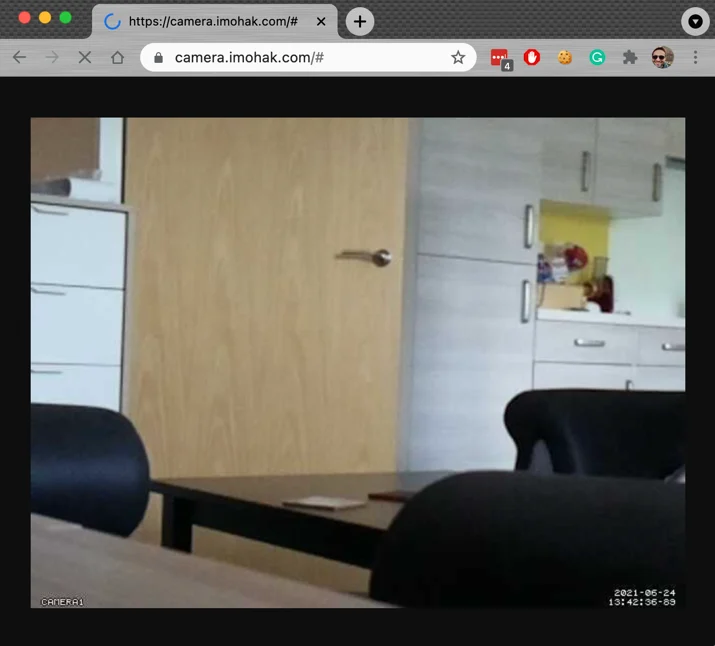Minimize the window with yellow button
This screenshot has height=646, width=715.
click(45, 18)
